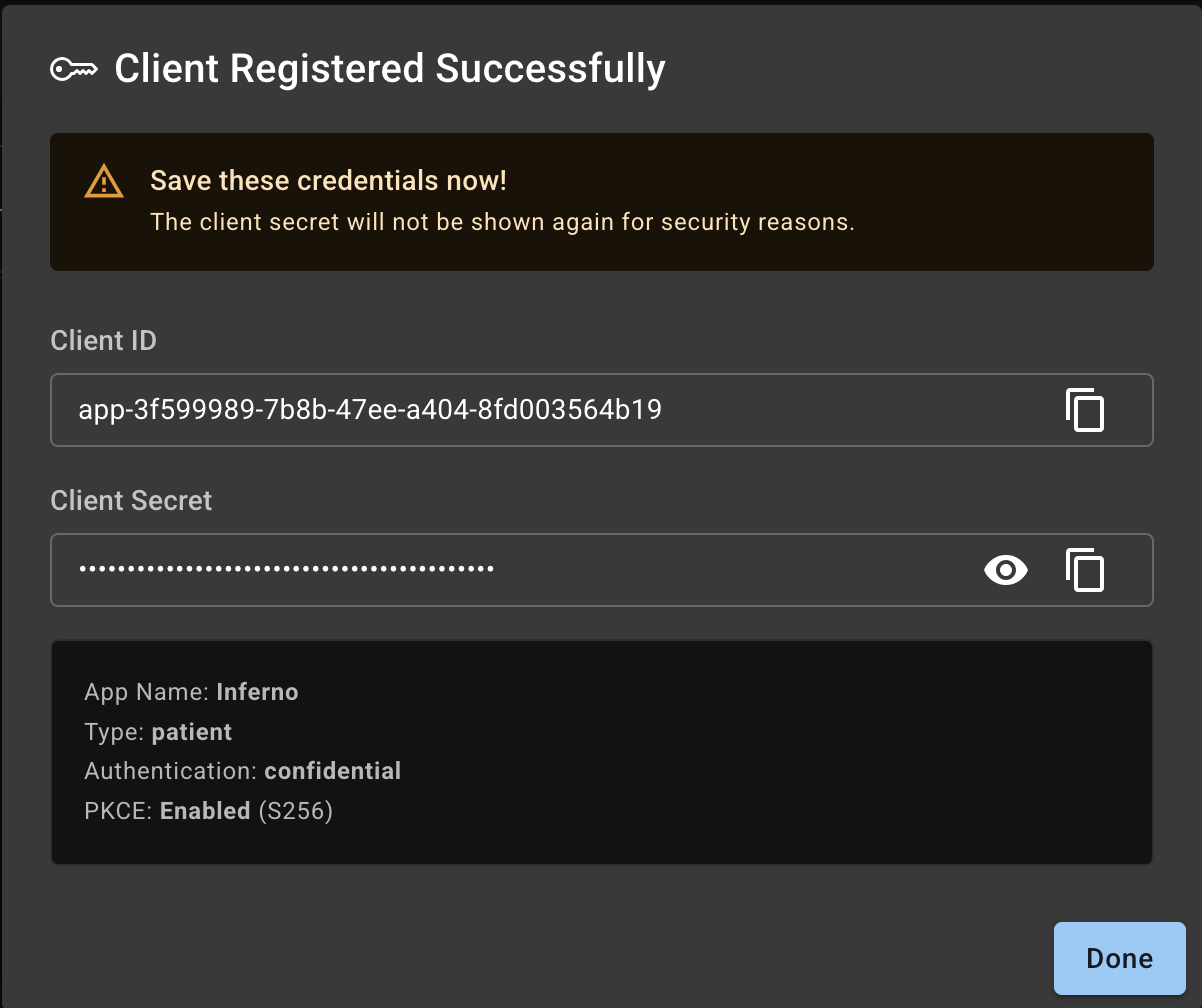Click the dotted secret mask characters
Viewport: 1202px width, 1008px height.
click(286, 570)
